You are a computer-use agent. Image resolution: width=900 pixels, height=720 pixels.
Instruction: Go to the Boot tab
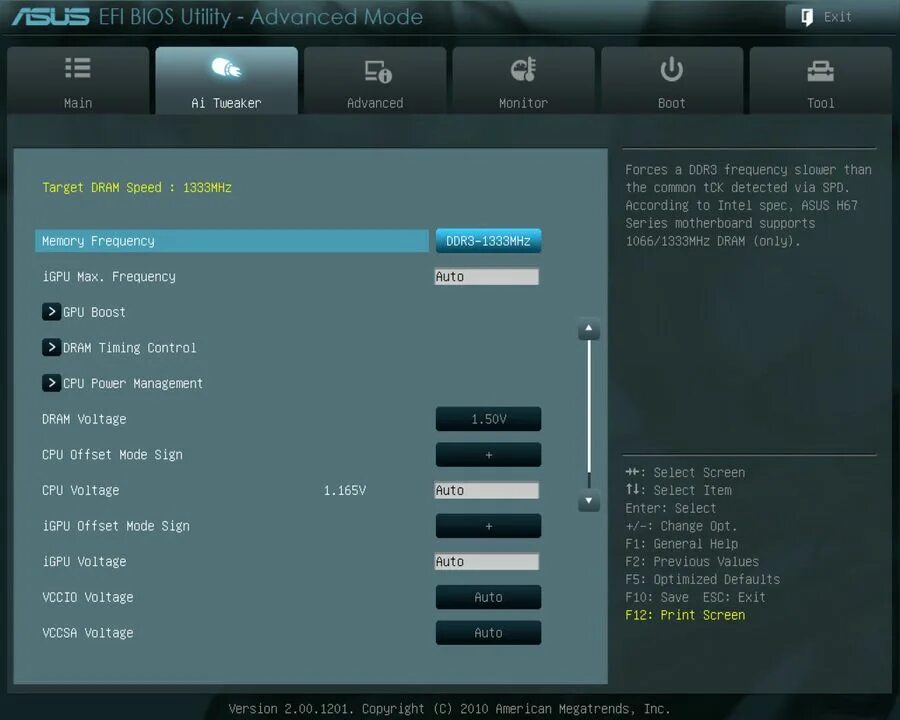tap(672, 80)
